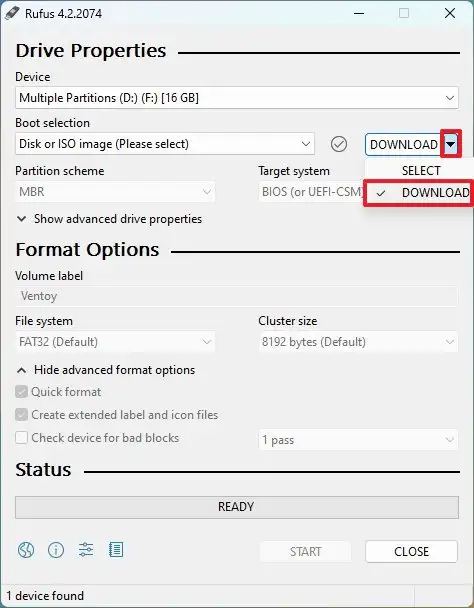Open the Device dropdown list
This screenshot has height=608, width=474.
(237, 98)
